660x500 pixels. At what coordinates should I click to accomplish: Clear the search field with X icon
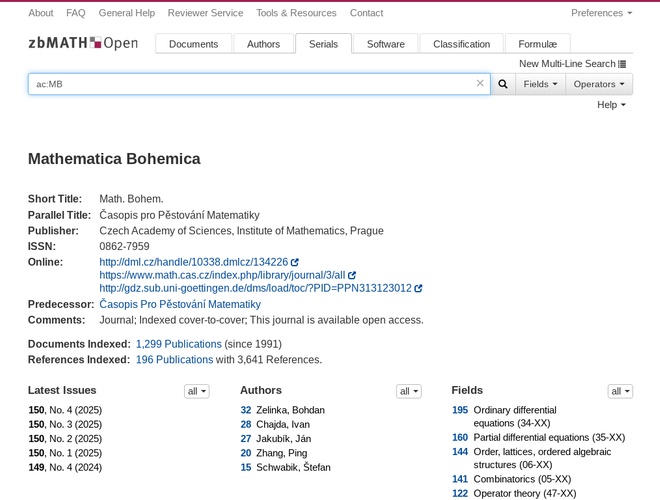coord(480,84)
